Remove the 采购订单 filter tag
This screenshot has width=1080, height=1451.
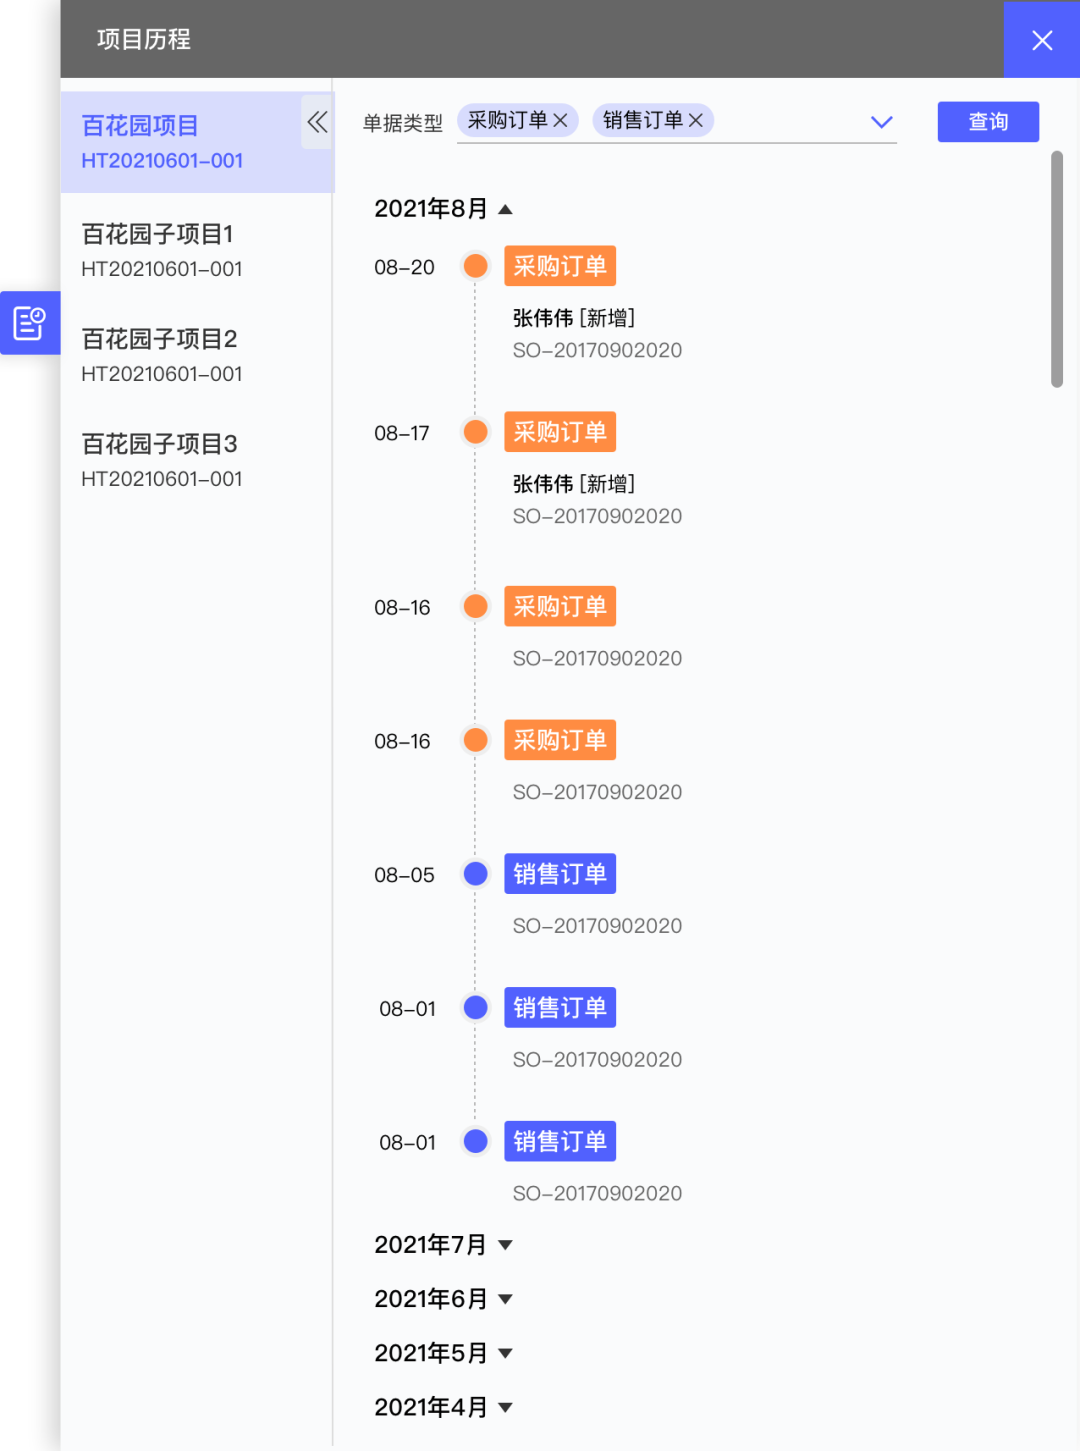click(x=560, y=120)
